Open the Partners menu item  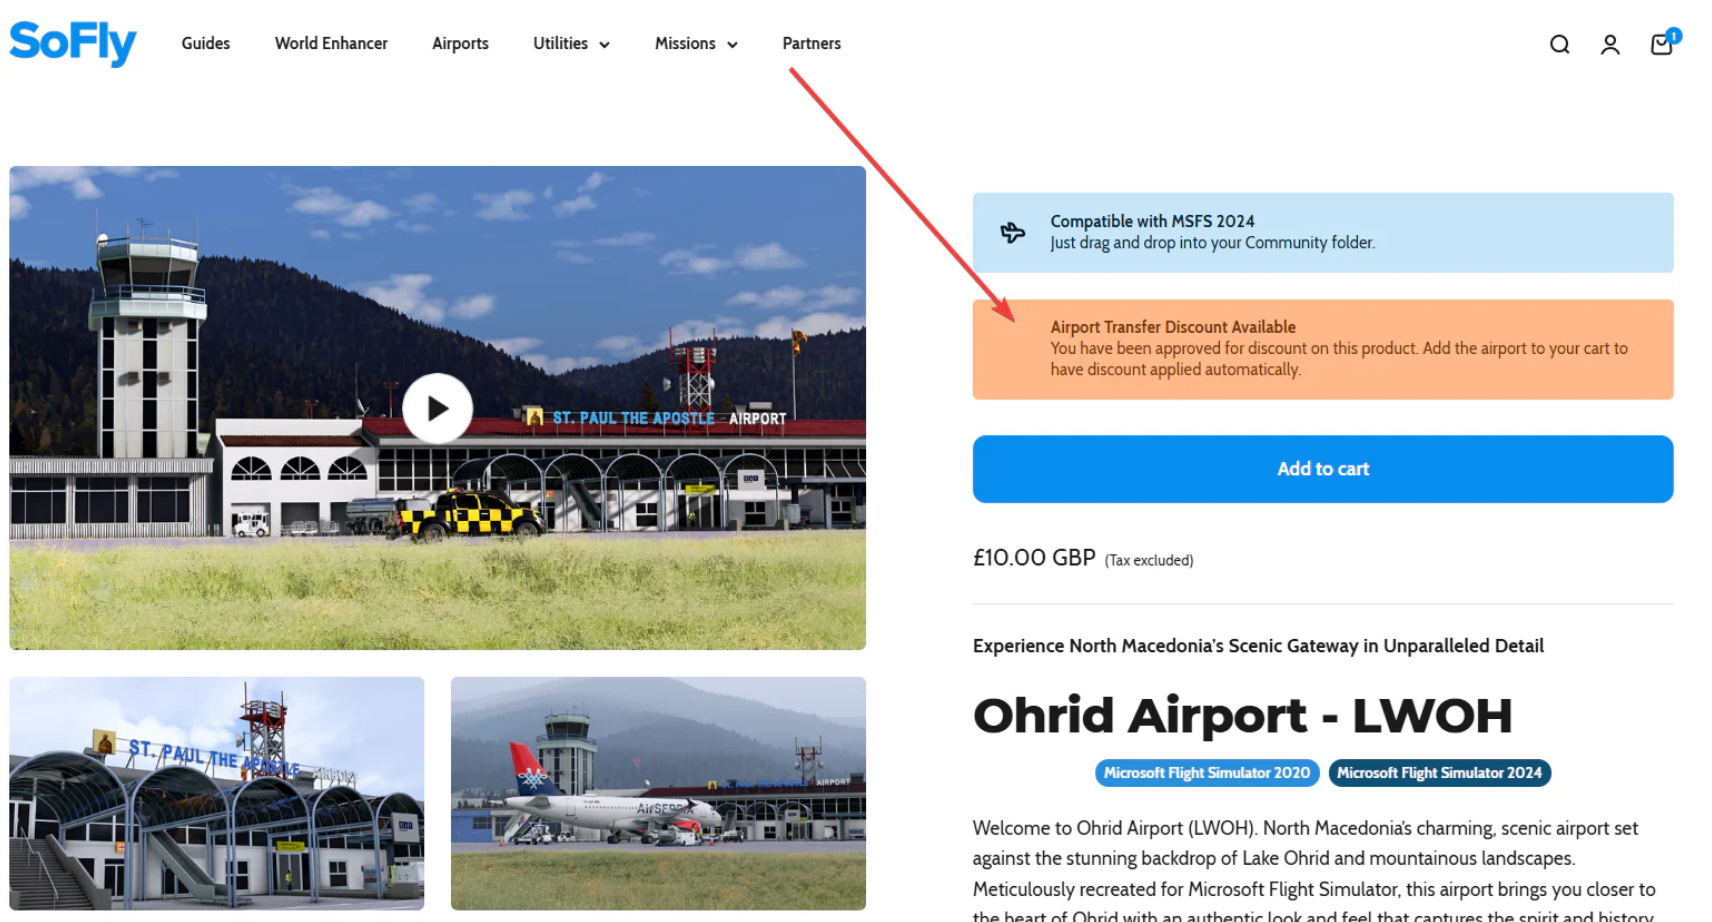tap(811, 44)
